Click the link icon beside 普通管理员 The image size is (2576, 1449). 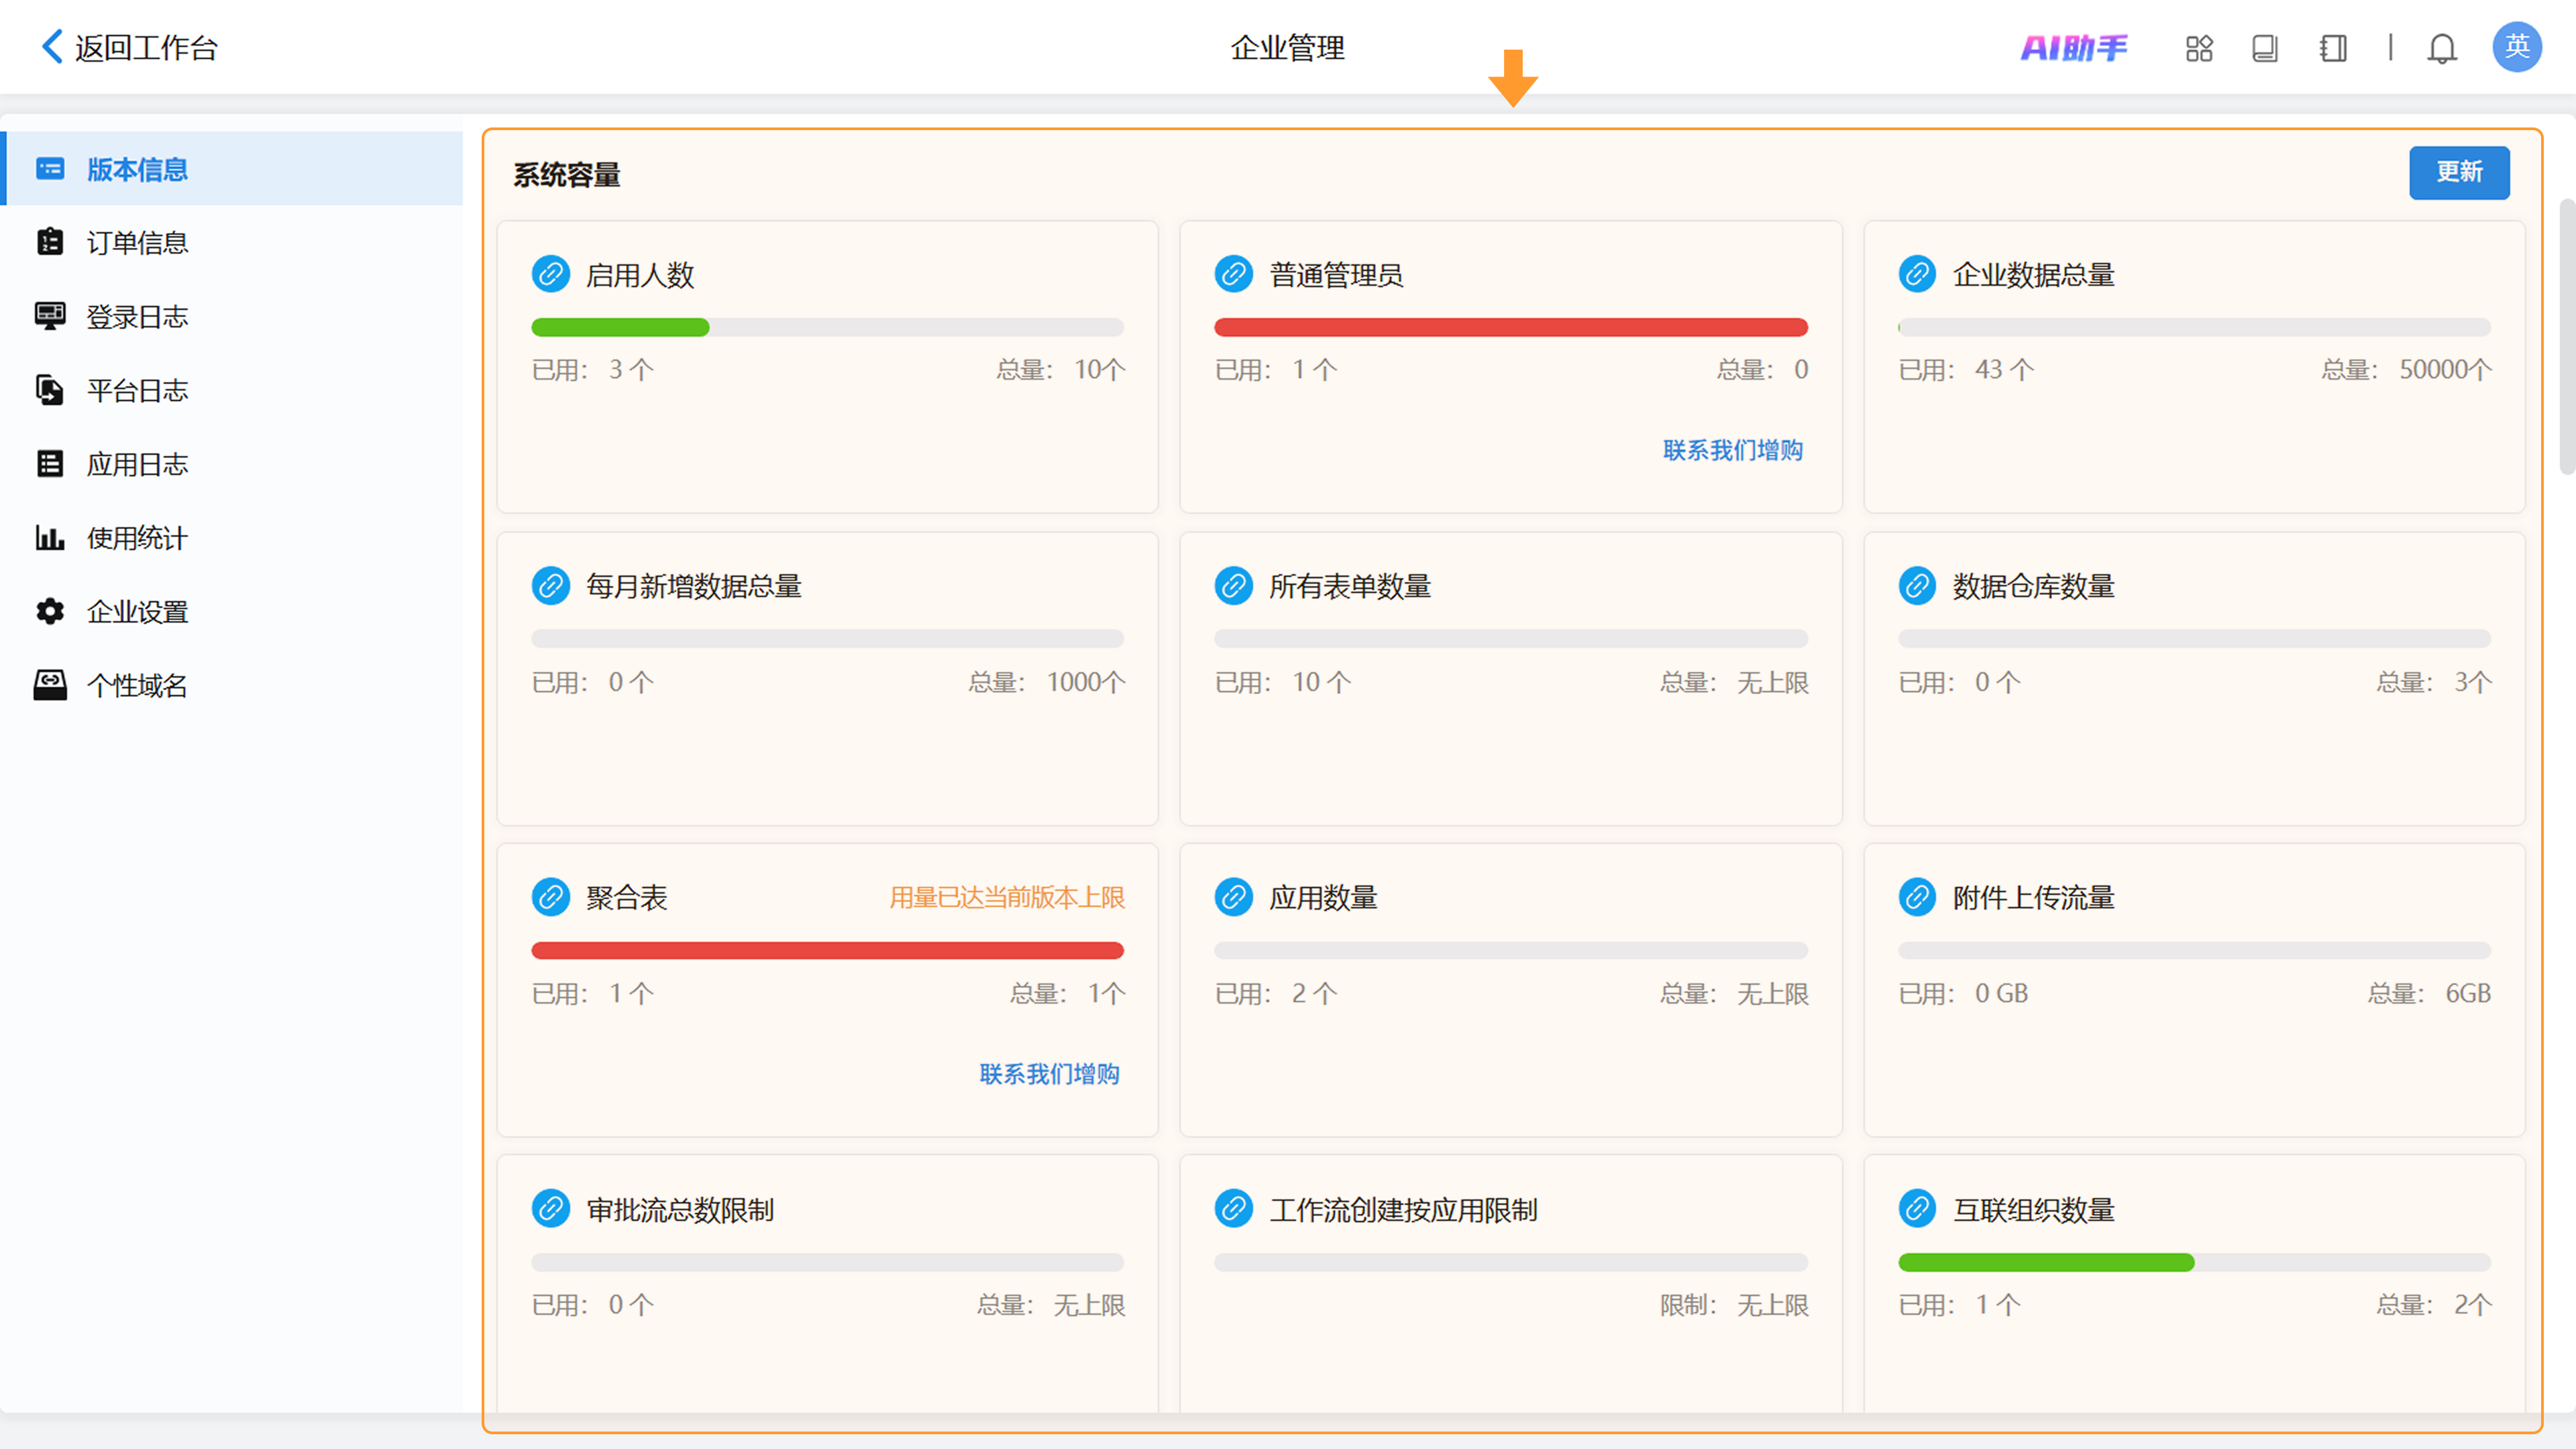pos(1233,274)
